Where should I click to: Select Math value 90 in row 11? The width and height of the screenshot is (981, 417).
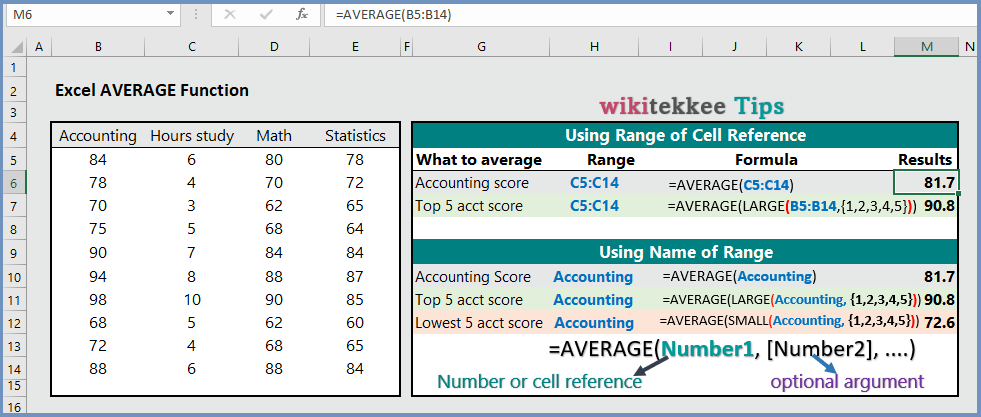click(273, 299)
